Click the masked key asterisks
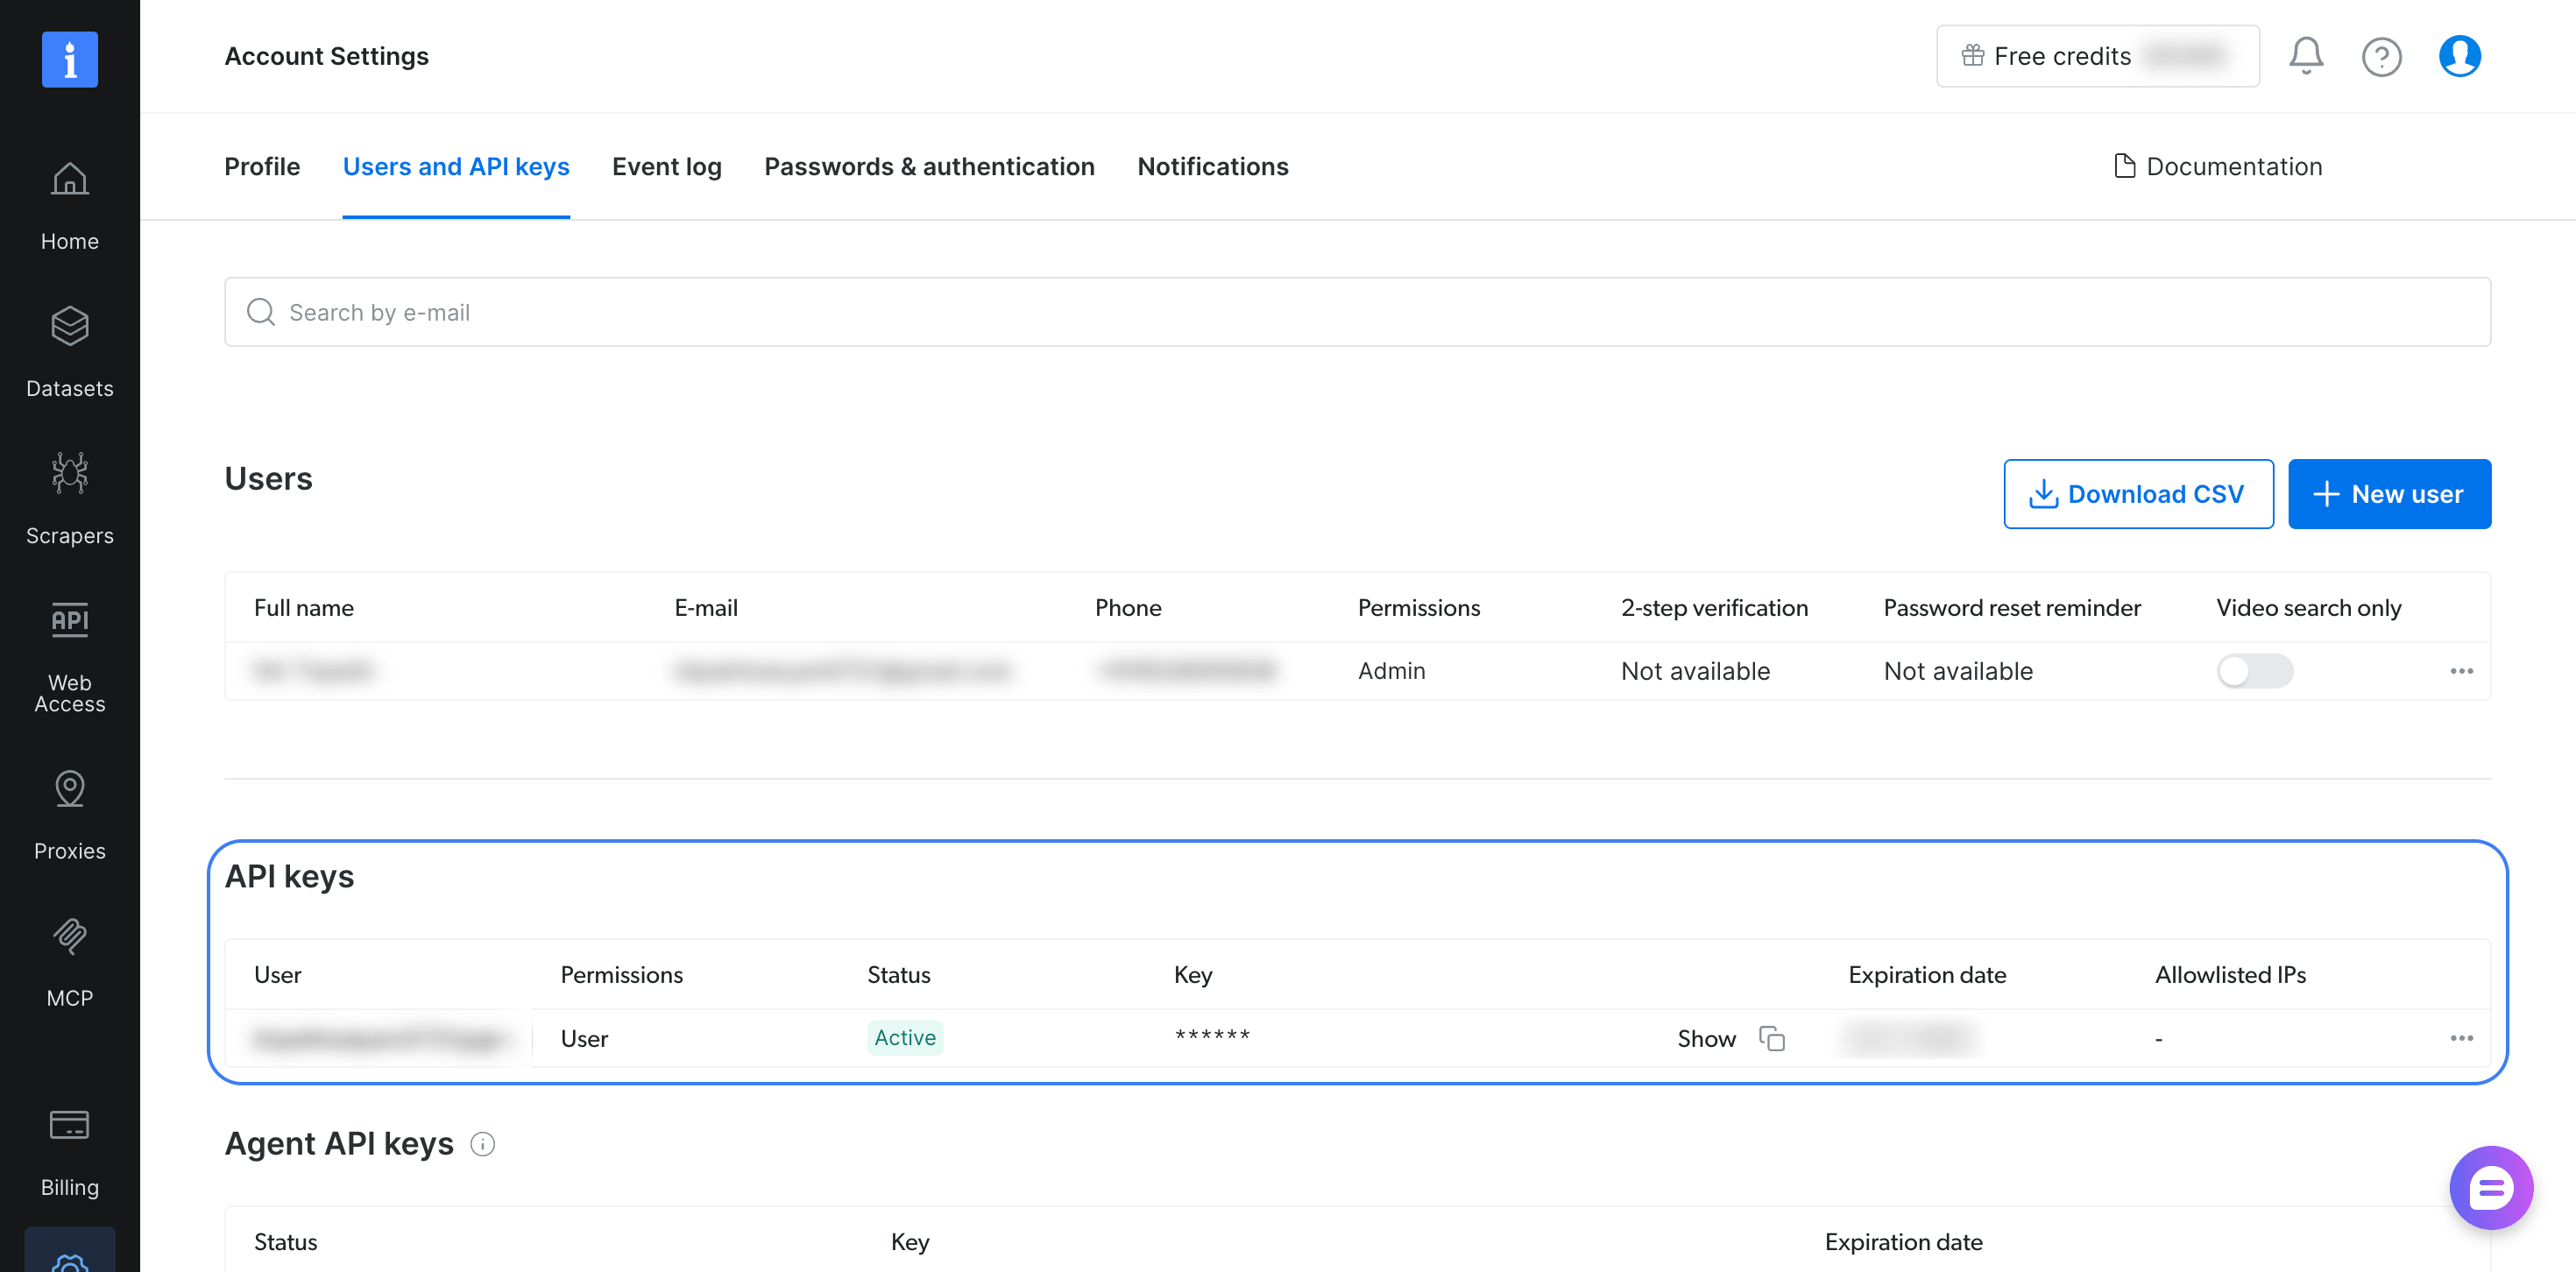Viewport: 2576px width, 1272px height. pyautogui.click(x=1212, y=1036)
